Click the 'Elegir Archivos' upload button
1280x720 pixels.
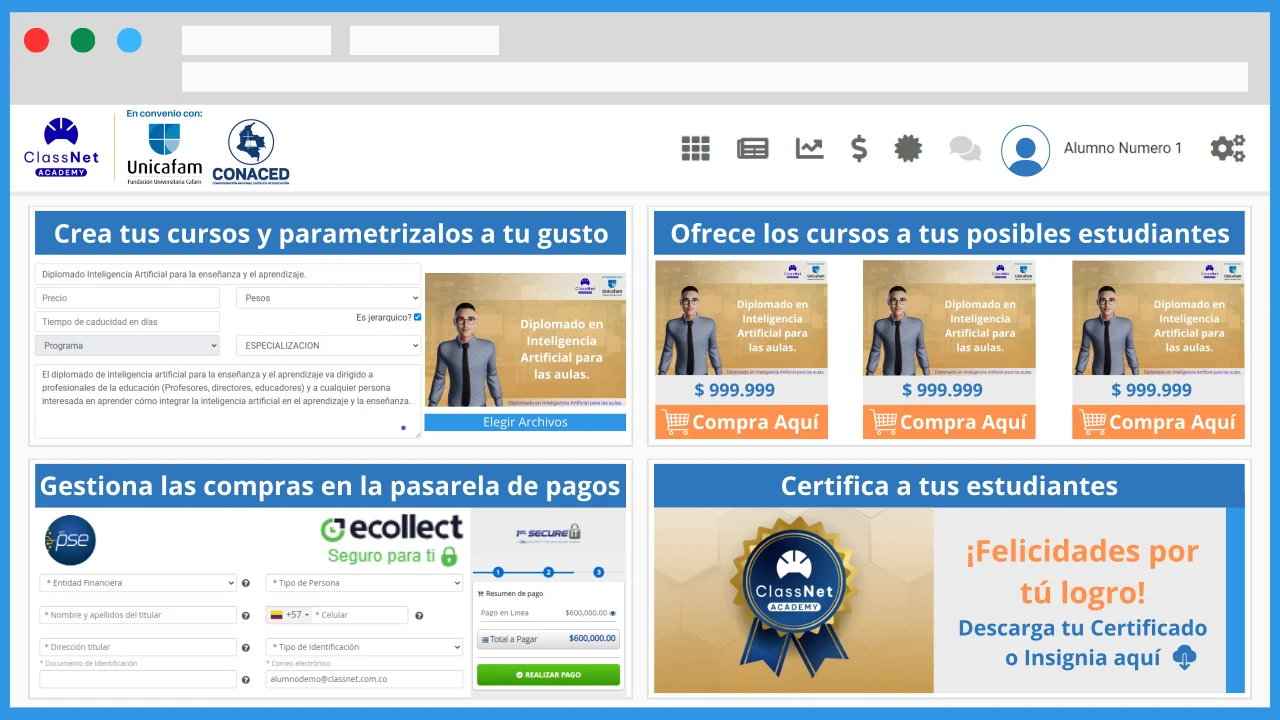click(525, 422)
